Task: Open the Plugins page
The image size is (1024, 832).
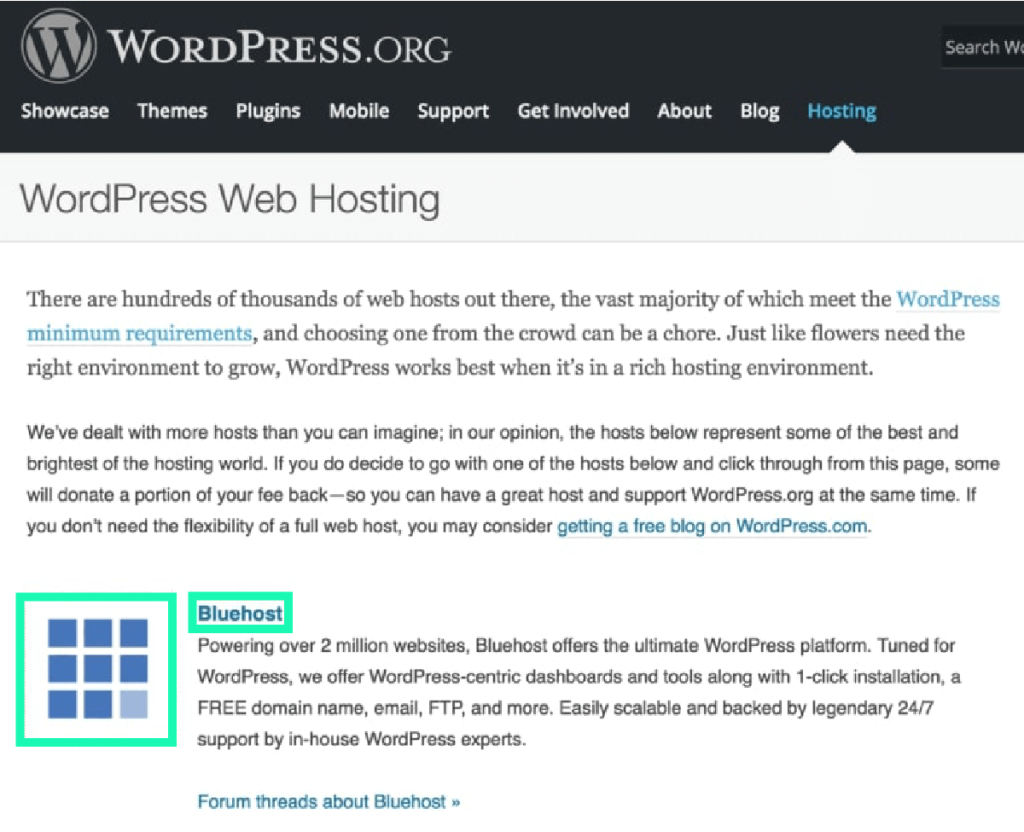Action: tap(268, 111)
